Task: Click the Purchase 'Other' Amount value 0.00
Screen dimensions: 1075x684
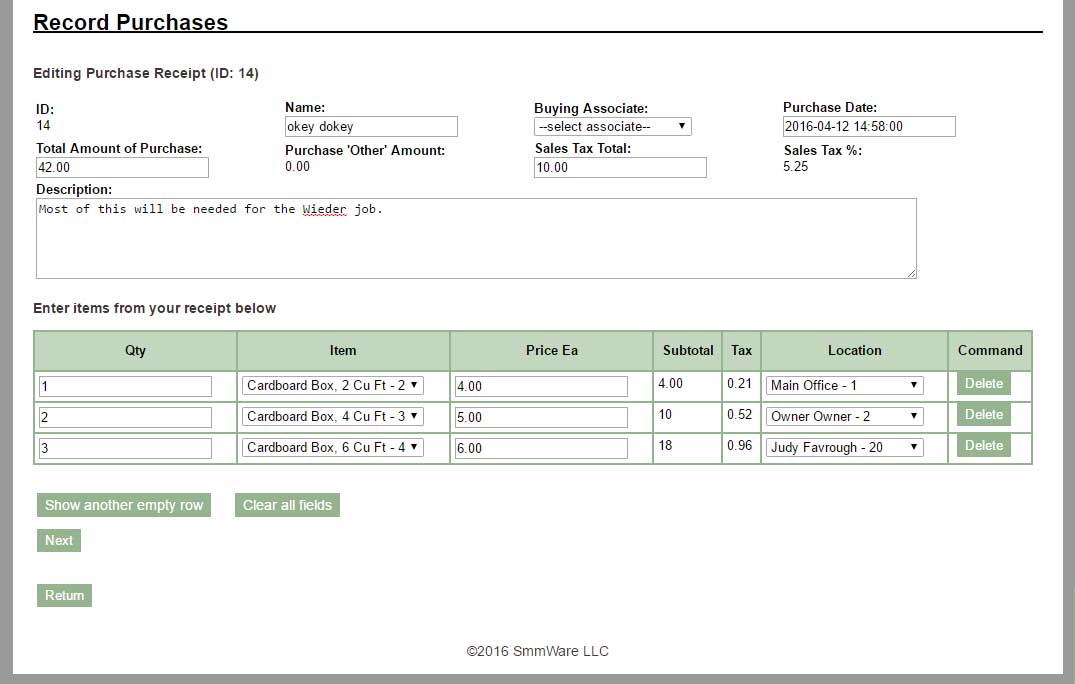Action: click(x=298, y=167)
